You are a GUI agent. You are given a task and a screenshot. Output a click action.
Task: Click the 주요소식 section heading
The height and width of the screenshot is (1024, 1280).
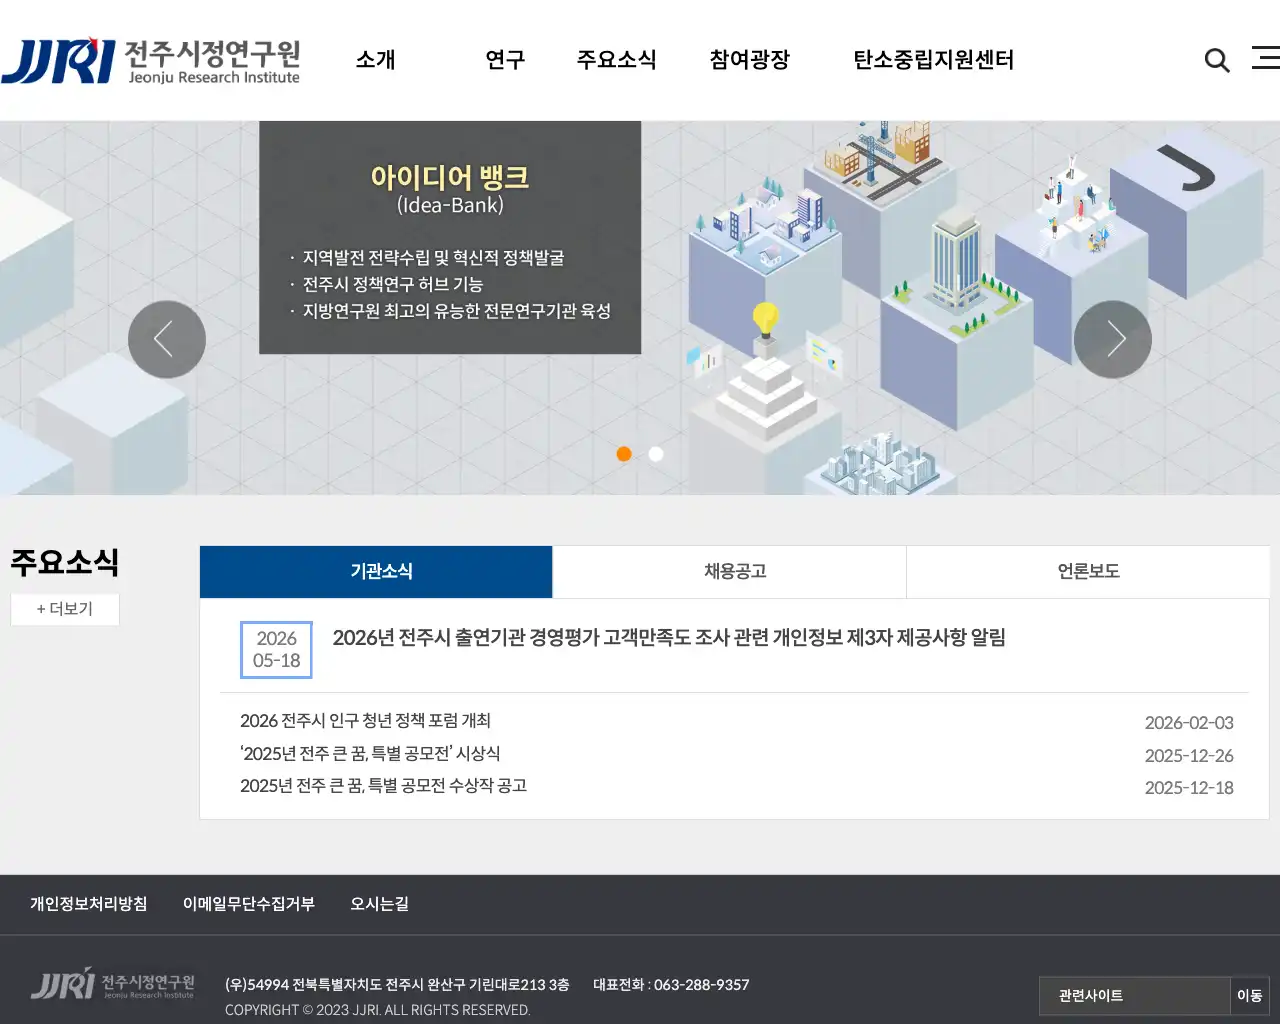click(65, 562)
